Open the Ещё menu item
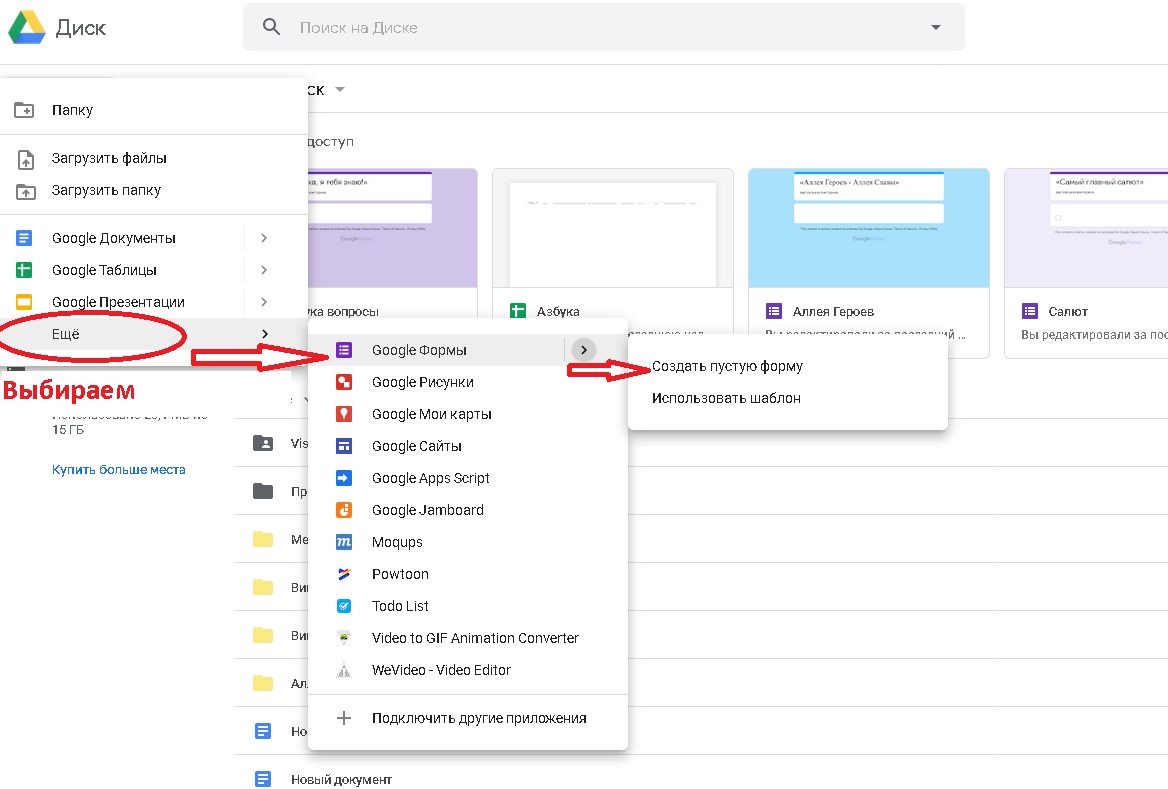This screenshot has height=789, width=1168. (x=153, y=334)
